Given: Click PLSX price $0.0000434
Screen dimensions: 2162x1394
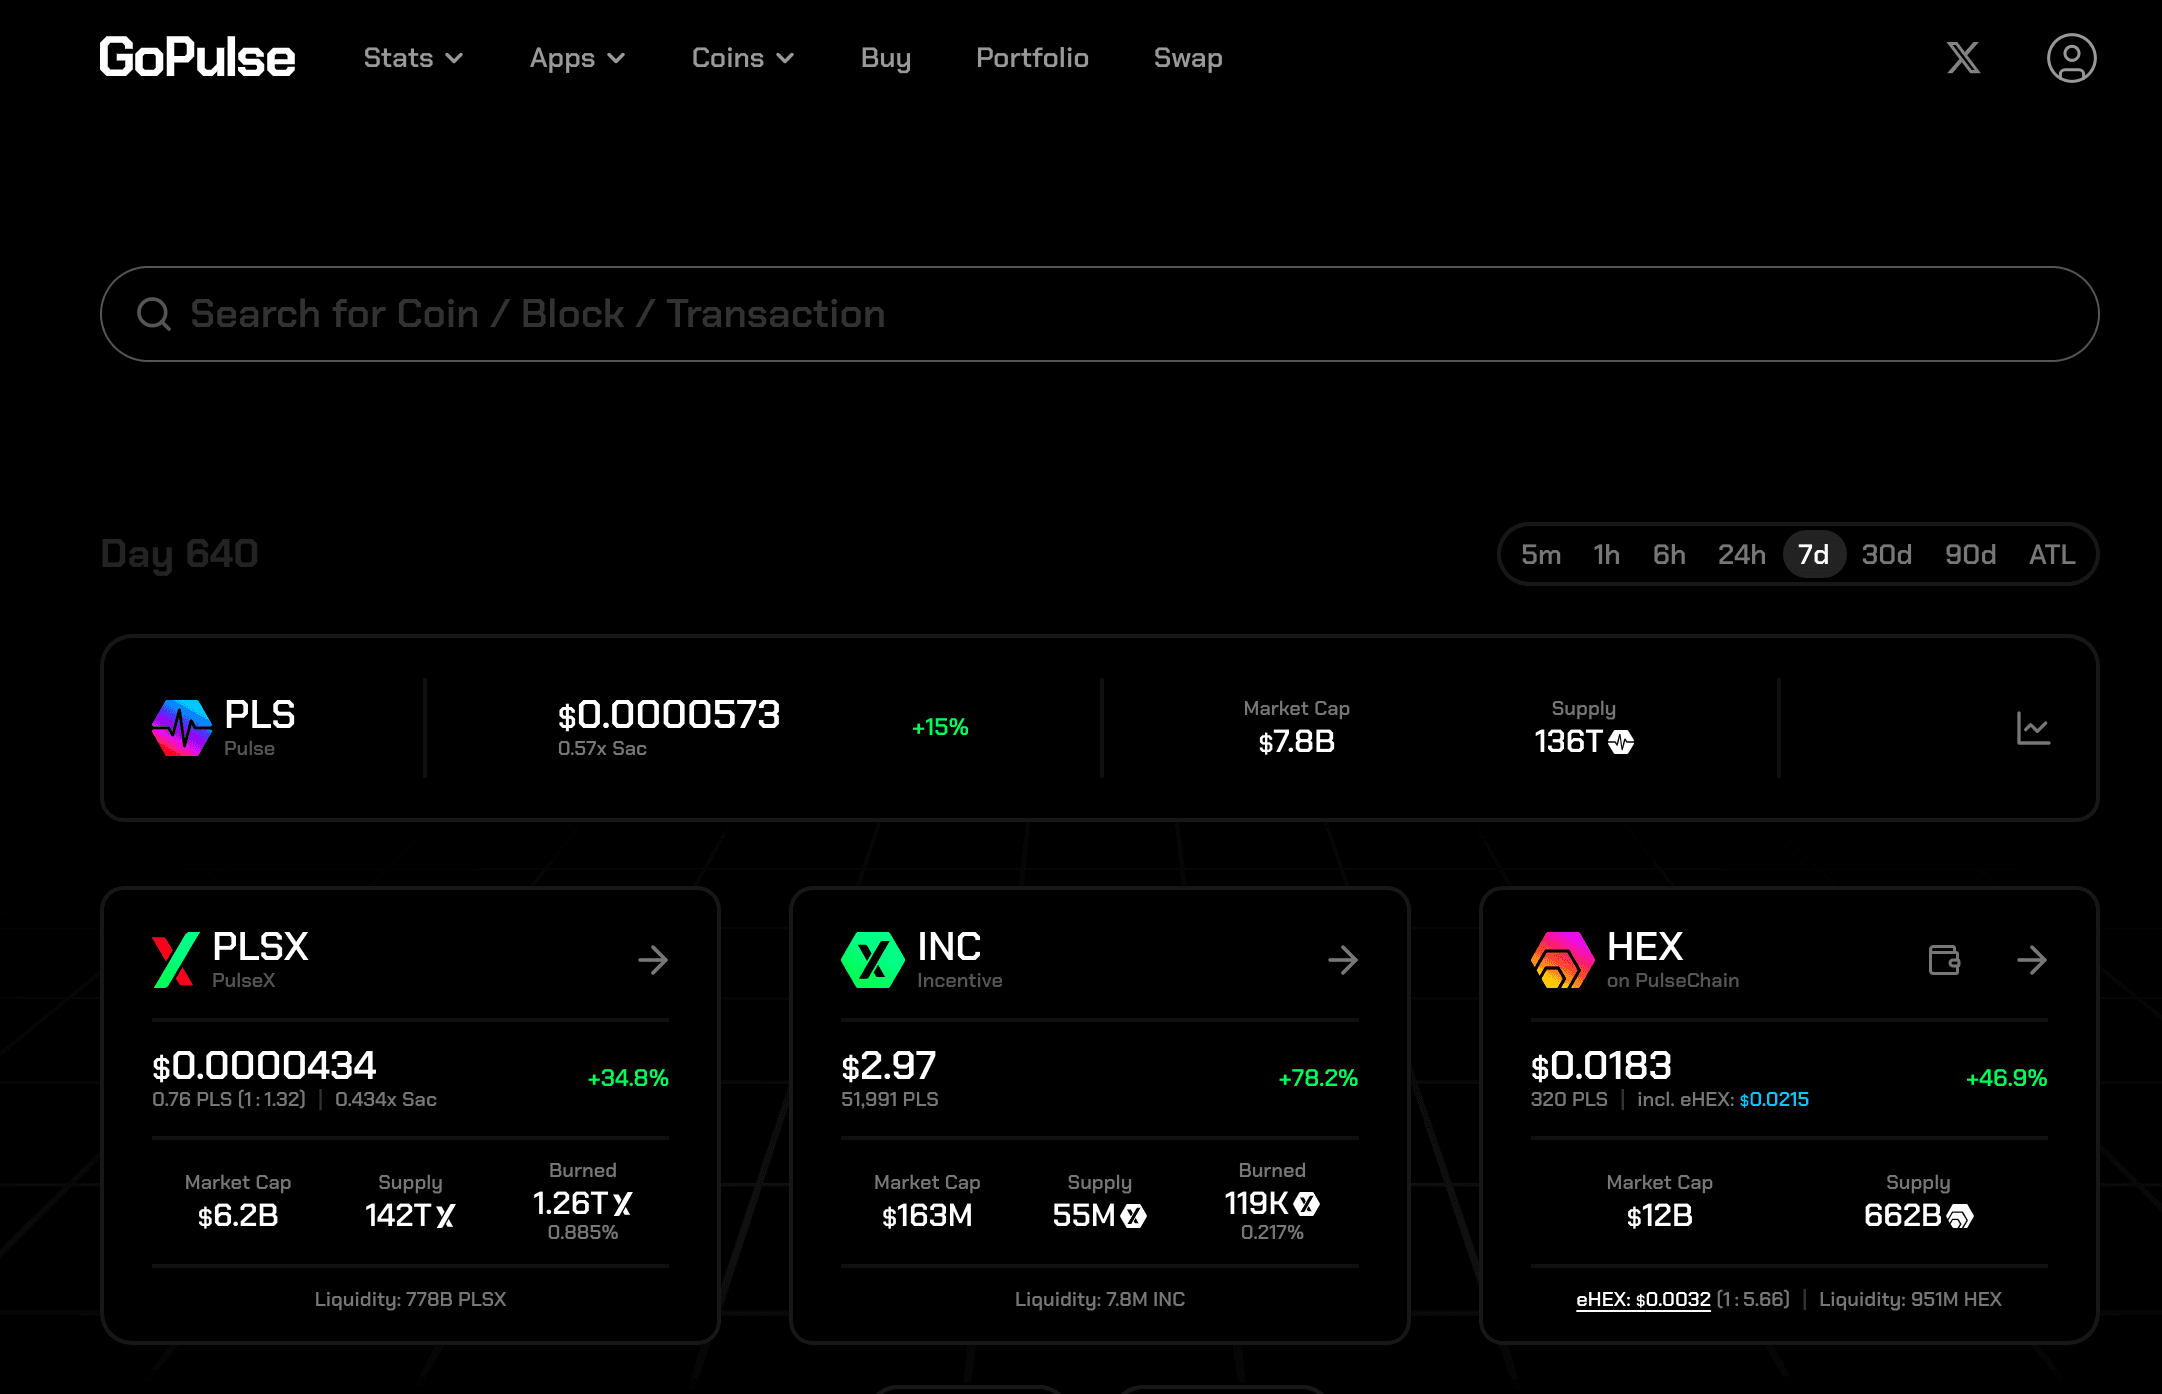Looking at the screenshot, I should coord(264,1065).
